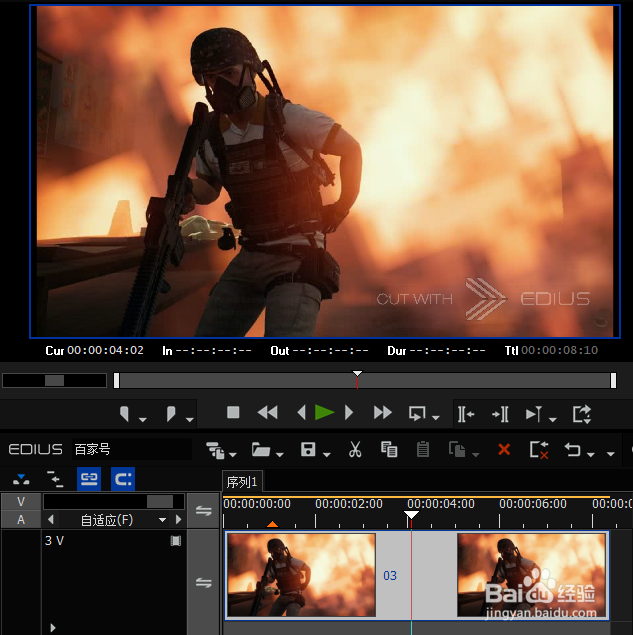Click the timeline cursor marker at 00:00:04:00
633x635 pixels.
point(411,515)
